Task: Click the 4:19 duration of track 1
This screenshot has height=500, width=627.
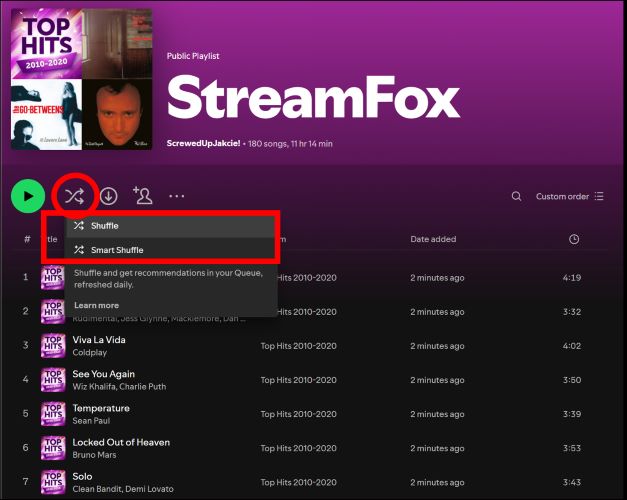Action: tap(572, 278)
